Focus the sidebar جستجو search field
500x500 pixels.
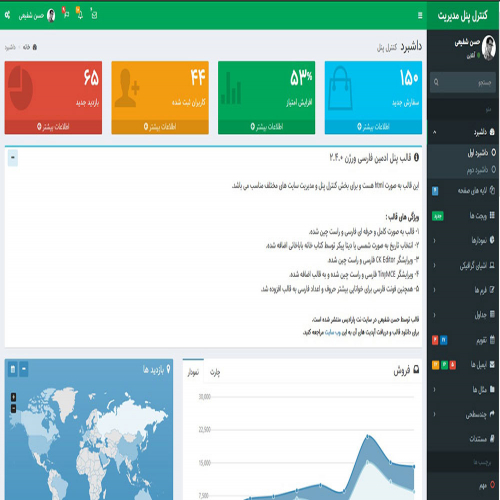[469, 82]
